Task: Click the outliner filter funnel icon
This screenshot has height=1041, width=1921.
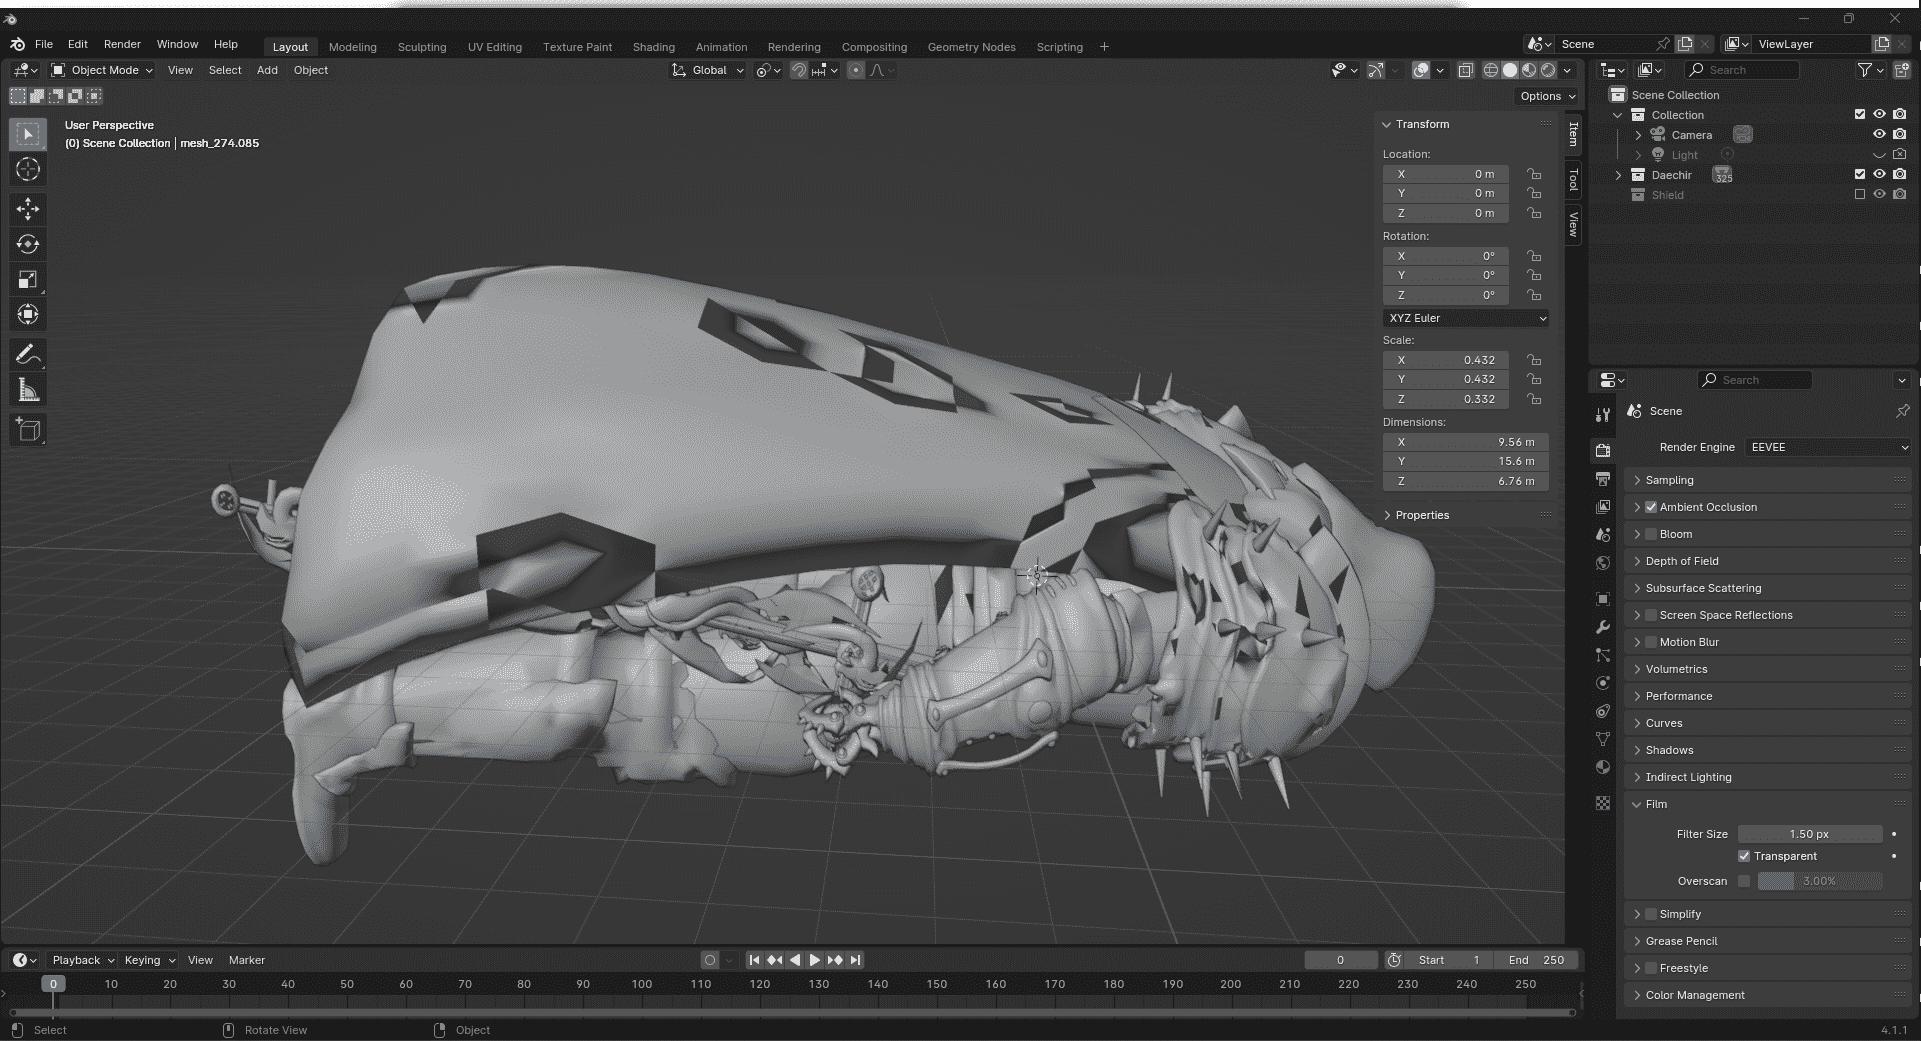Action: click(1865, 70)
